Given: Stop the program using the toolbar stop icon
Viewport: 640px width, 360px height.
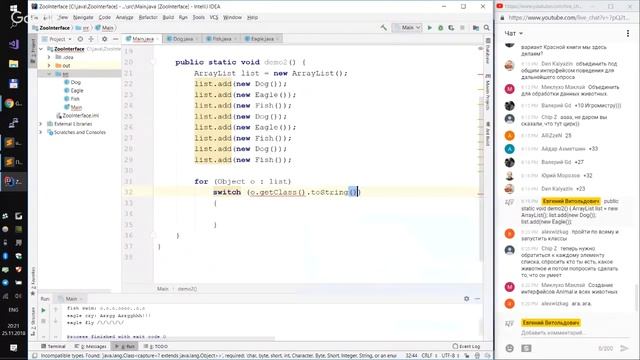Looking at the screenshot, I should [x=462, y=28].
